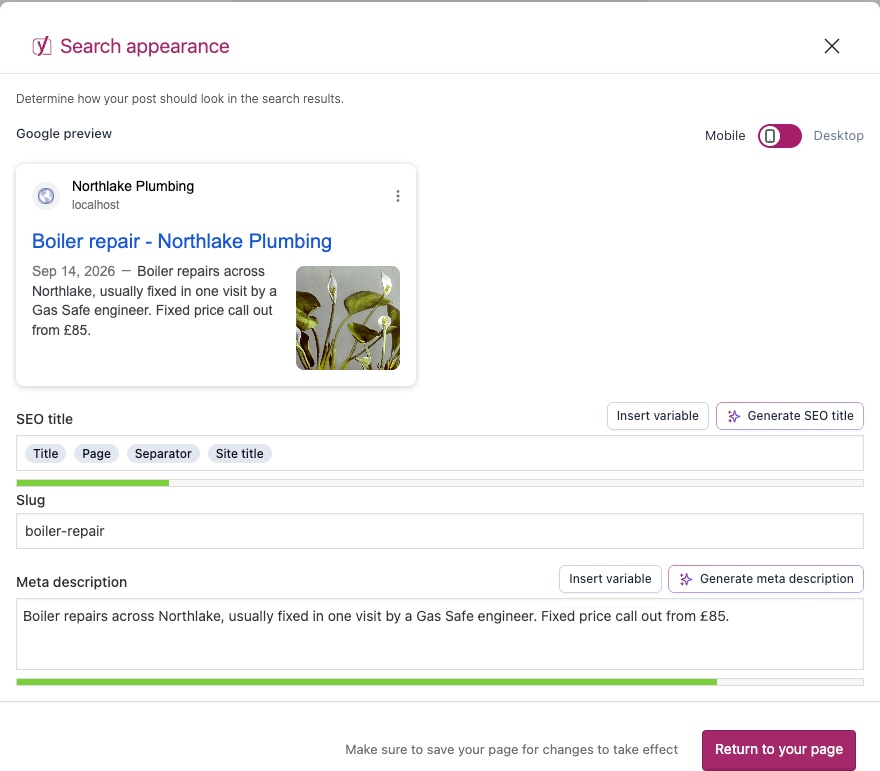Click Insert variable for Meta description
The height and width of the screenshot is (771, 880).
[610, 579]
